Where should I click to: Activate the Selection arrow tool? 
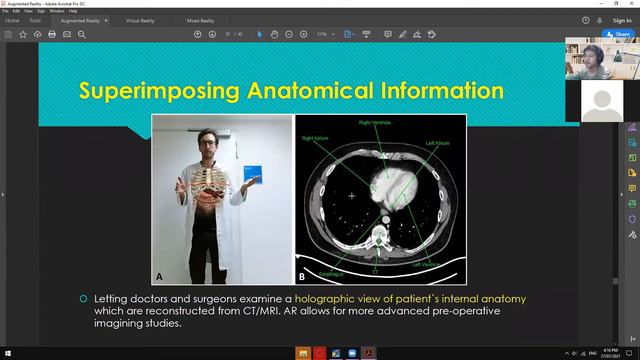[x=260, y=35]
